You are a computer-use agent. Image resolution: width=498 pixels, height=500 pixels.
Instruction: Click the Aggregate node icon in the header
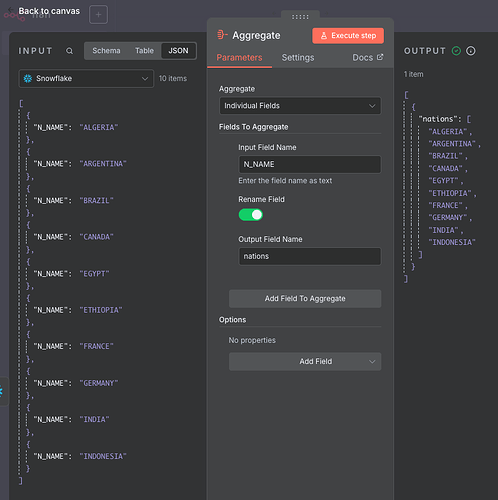[222, 35]
